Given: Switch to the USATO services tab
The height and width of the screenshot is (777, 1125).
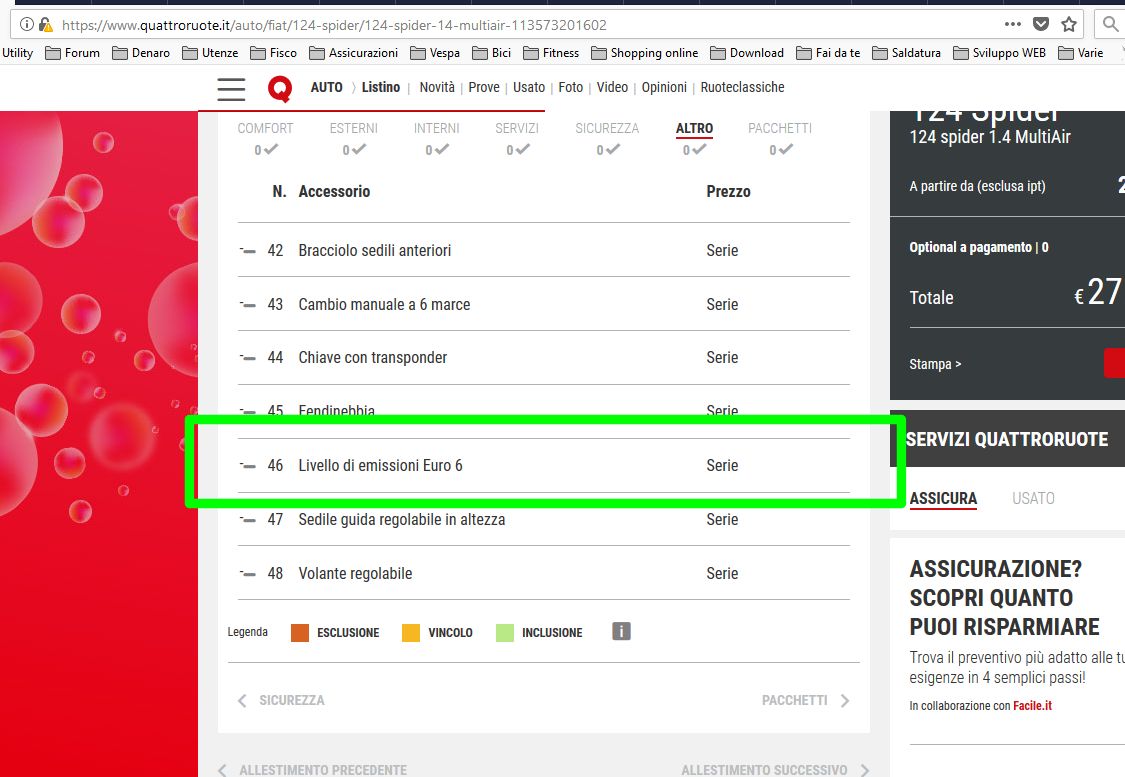Looking at the screenshot, I should point(1033,498).
